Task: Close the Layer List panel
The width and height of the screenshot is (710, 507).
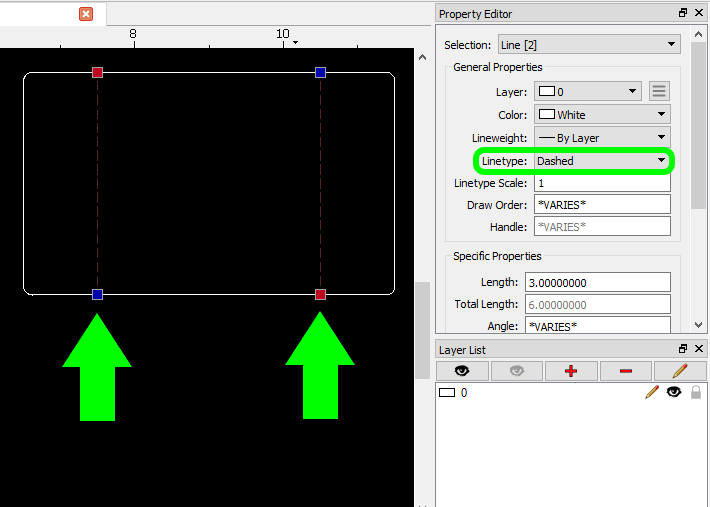Action: (698, 350)
